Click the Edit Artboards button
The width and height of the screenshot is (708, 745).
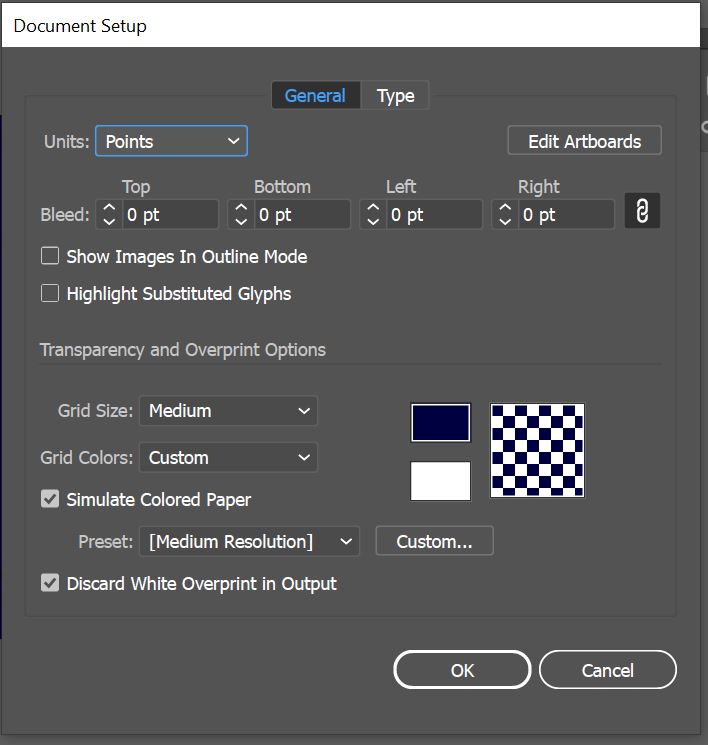coord(584,141)
